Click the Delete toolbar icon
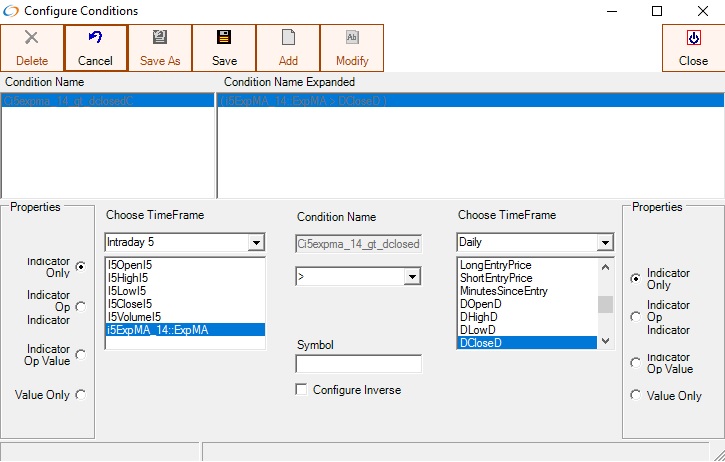Image resolution: width=725 pixels, height=462 pixels. coord(31,38)
